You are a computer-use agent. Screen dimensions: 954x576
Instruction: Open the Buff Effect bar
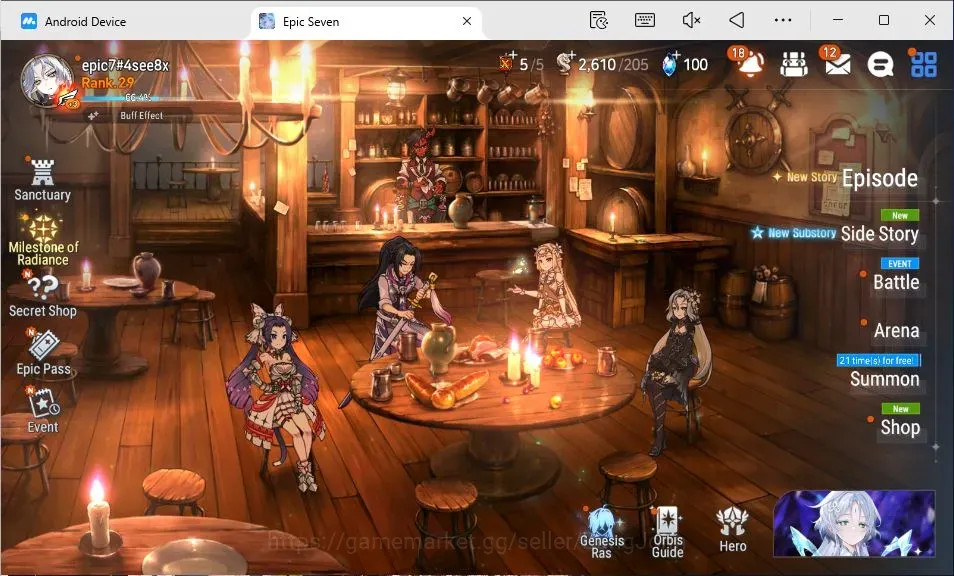click(x=140, y=115)
